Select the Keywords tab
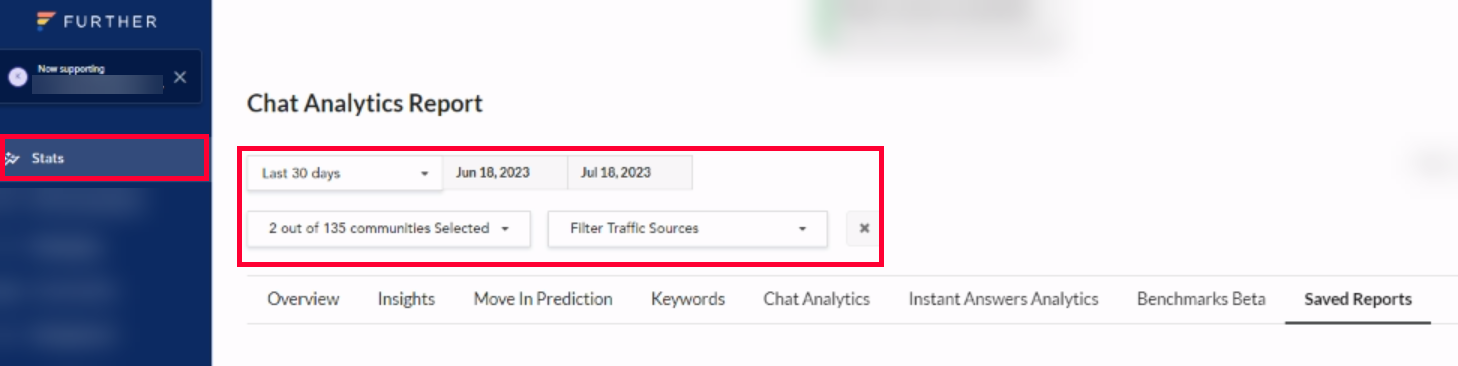This screenshot has width=1458, height=366. [688, 299]
